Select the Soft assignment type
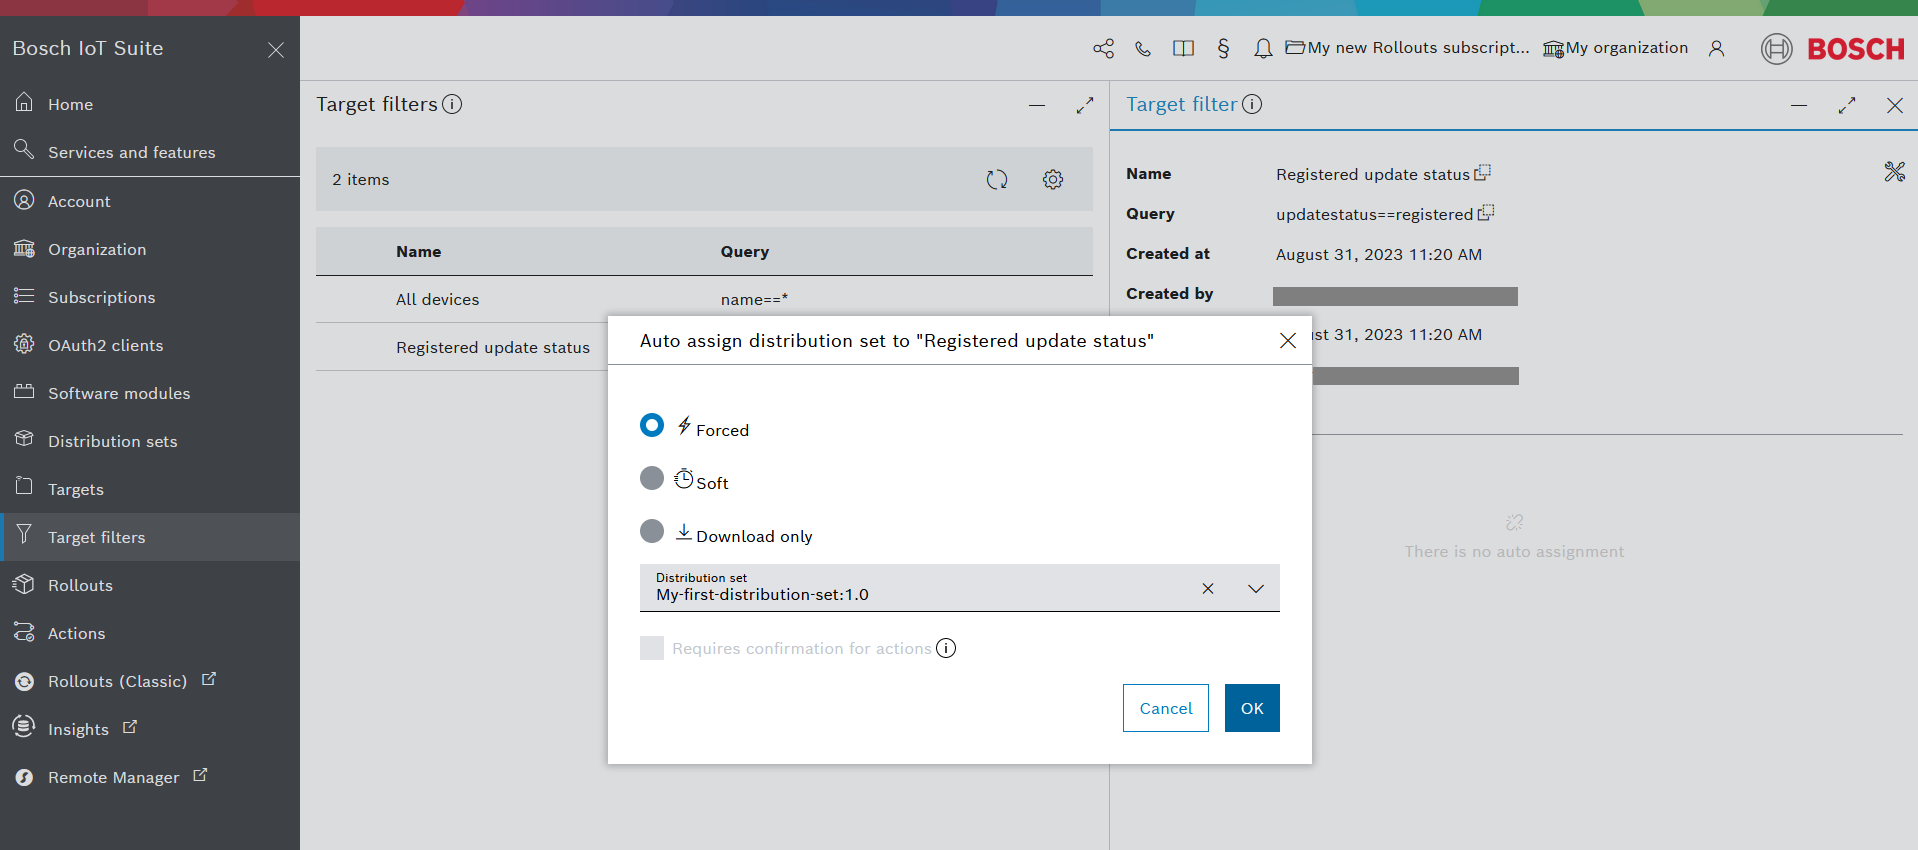This screenshot has height=850, width=1918. (x=652, y=479)
